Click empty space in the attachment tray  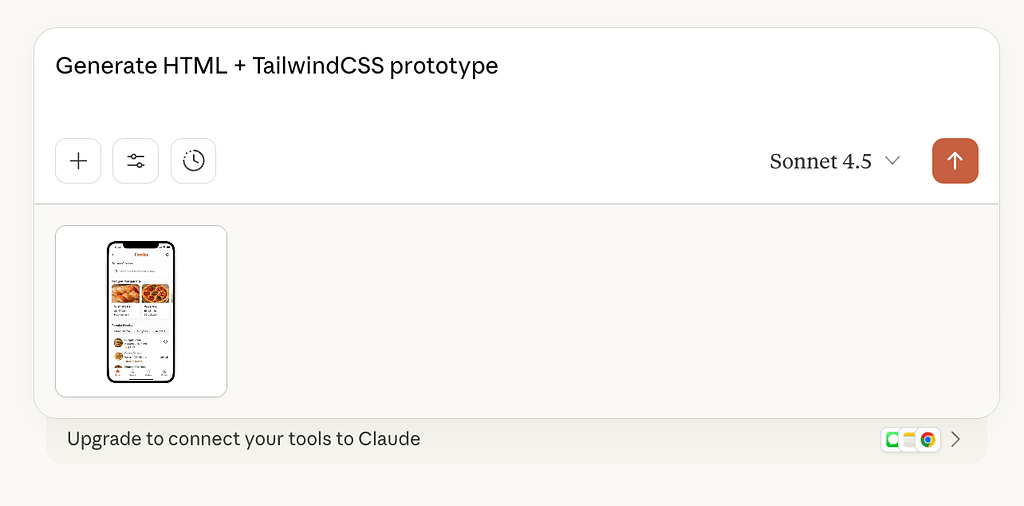pyautogui.click(x=600, y=311)
